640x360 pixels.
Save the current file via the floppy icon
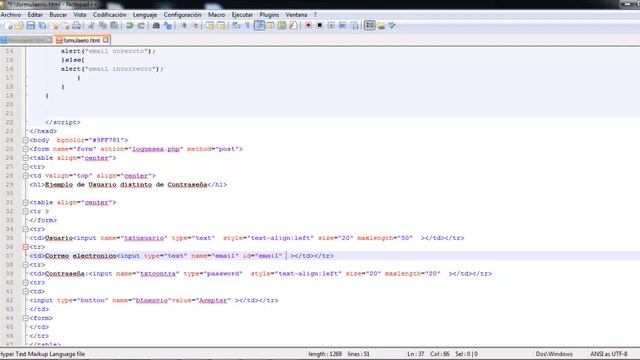click(x=31, y=26)
